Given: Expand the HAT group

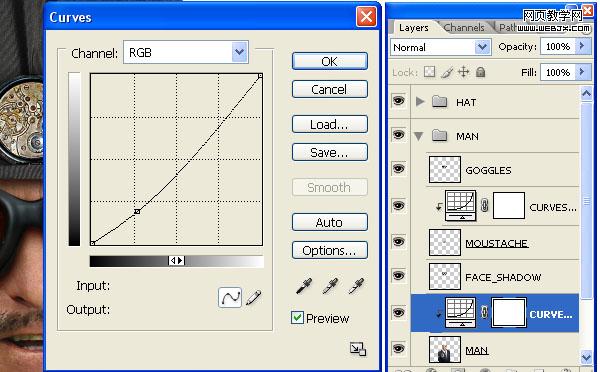Looking at the screenshot, I should pos(420,102).
